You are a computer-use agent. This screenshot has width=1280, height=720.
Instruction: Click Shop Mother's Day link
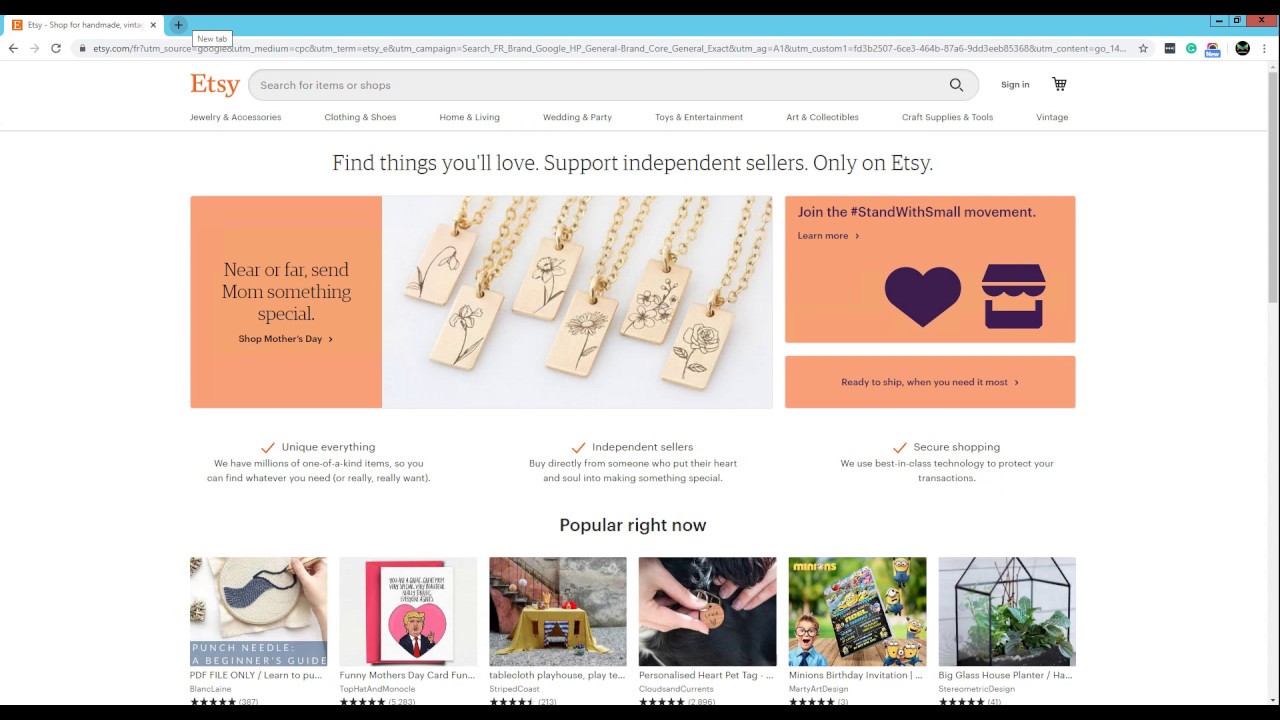(286, 339)
